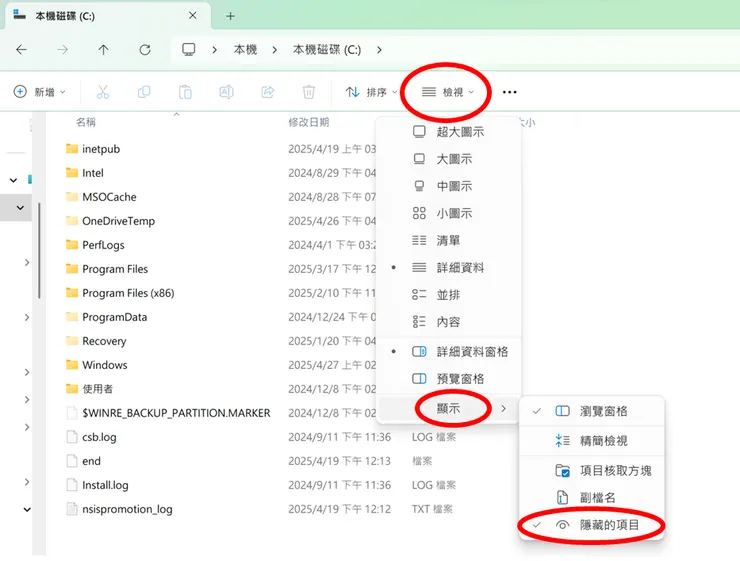Image resolution: width=740 pixels, height=561 pixels.
Task: Select the OneDriveTemp folder
Action: (x=118, y=221)
